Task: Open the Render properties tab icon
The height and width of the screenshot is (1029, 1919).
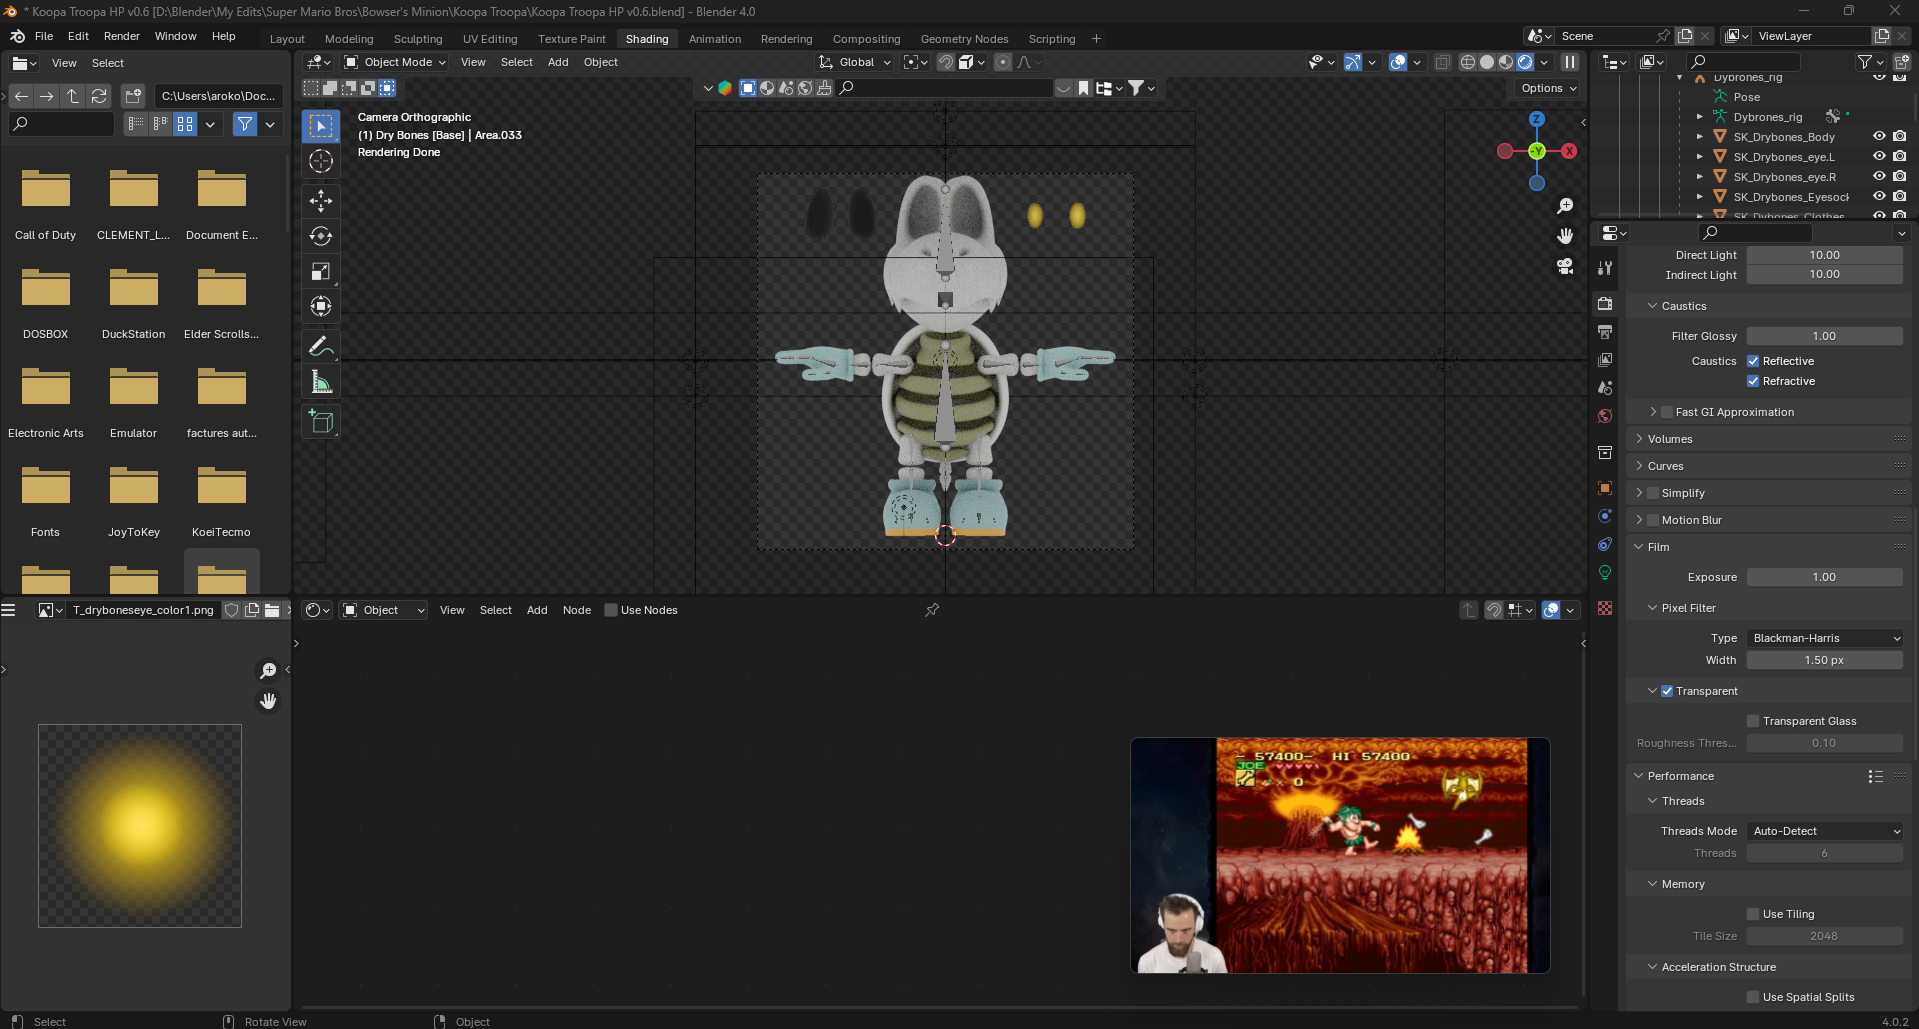Action: 1605,304
